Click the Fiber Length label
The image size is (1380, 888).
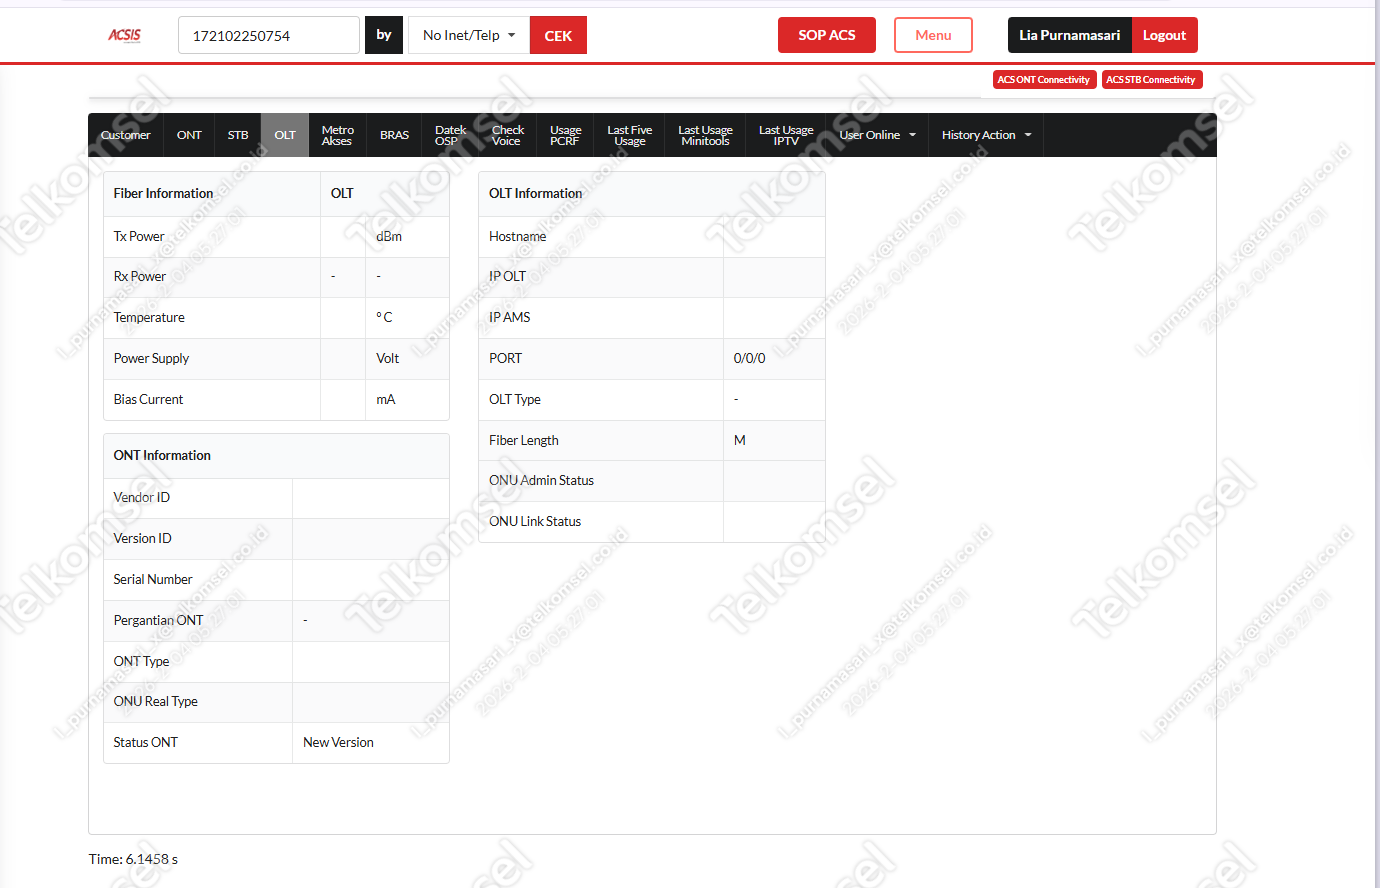tap(523, 441)
